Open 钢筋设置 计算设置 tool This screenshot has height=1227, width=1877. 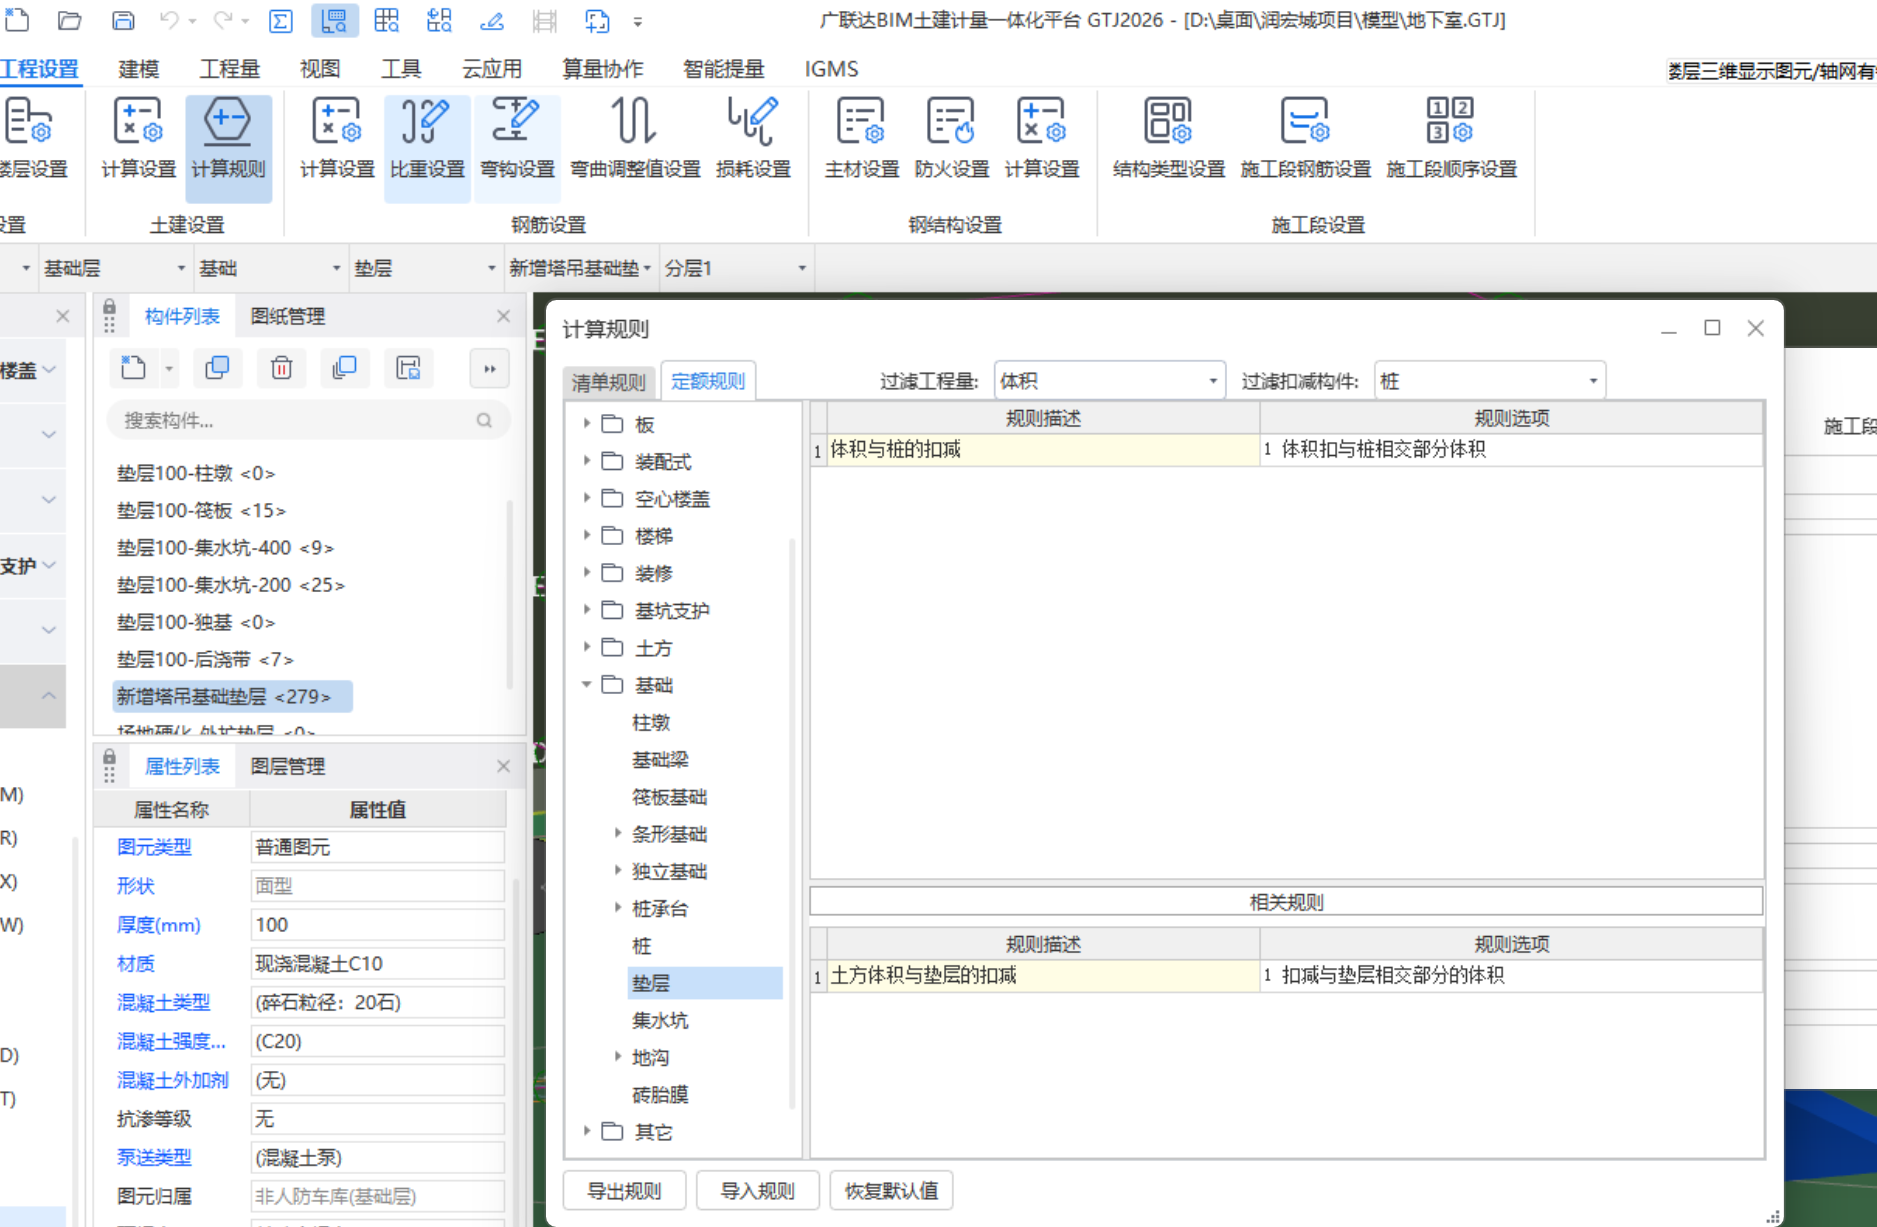[x=337, y=140]
